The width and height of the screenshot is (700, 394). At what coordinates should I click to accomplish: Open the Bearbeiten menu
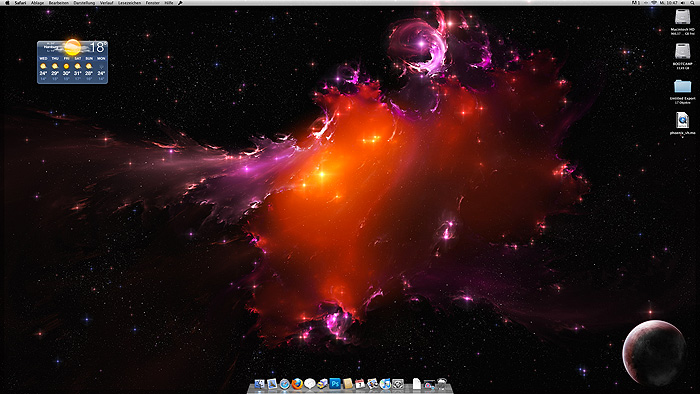pyautogui.click(x=58, y=3)
